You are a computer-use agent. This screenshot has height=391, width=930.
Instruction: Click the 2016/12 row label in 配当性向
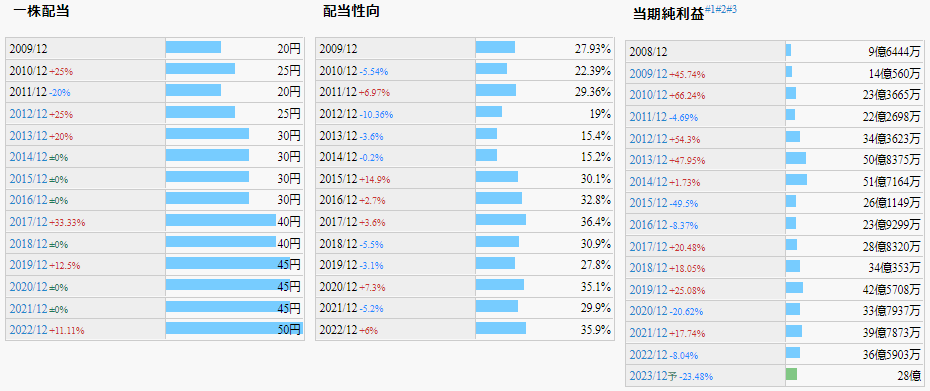pos(338,201)
